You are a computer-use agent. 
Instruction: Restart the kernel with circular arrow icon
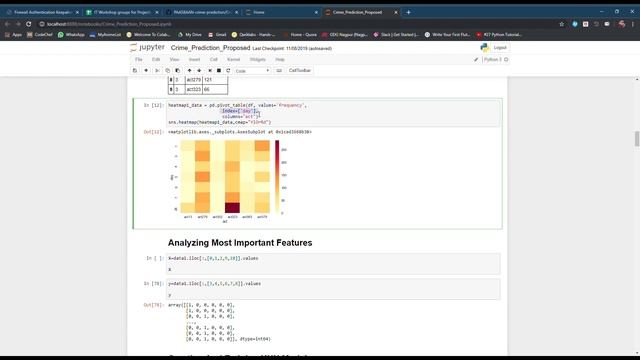tap(228, 71)
